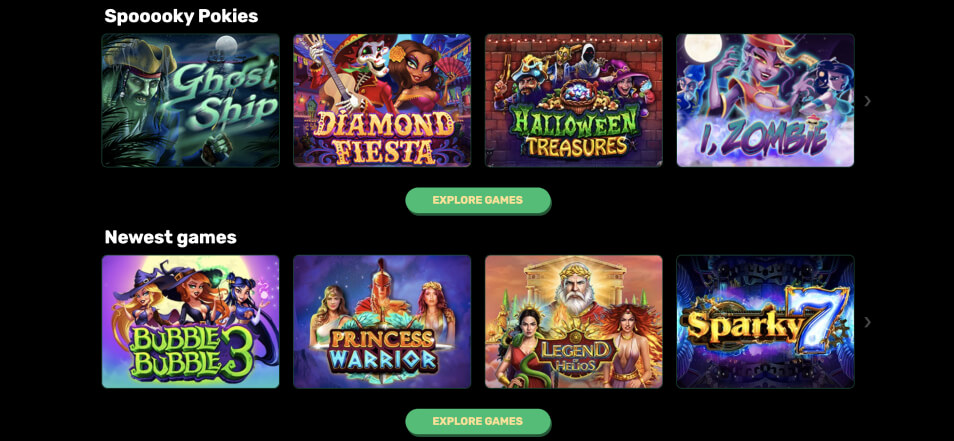Image resolution: width=954 pixels, height=441 pixels.
Task: Select the I, Zombie game tile
Action: 765,100
